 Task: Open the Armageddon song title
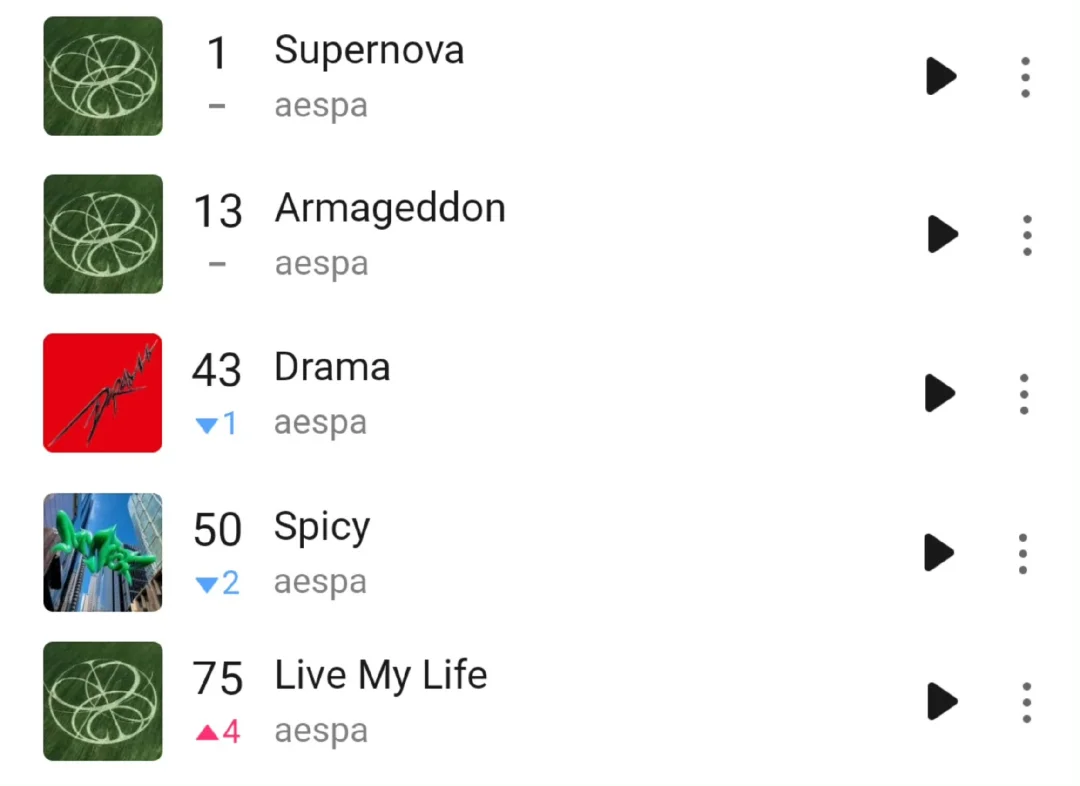(390, 209)
